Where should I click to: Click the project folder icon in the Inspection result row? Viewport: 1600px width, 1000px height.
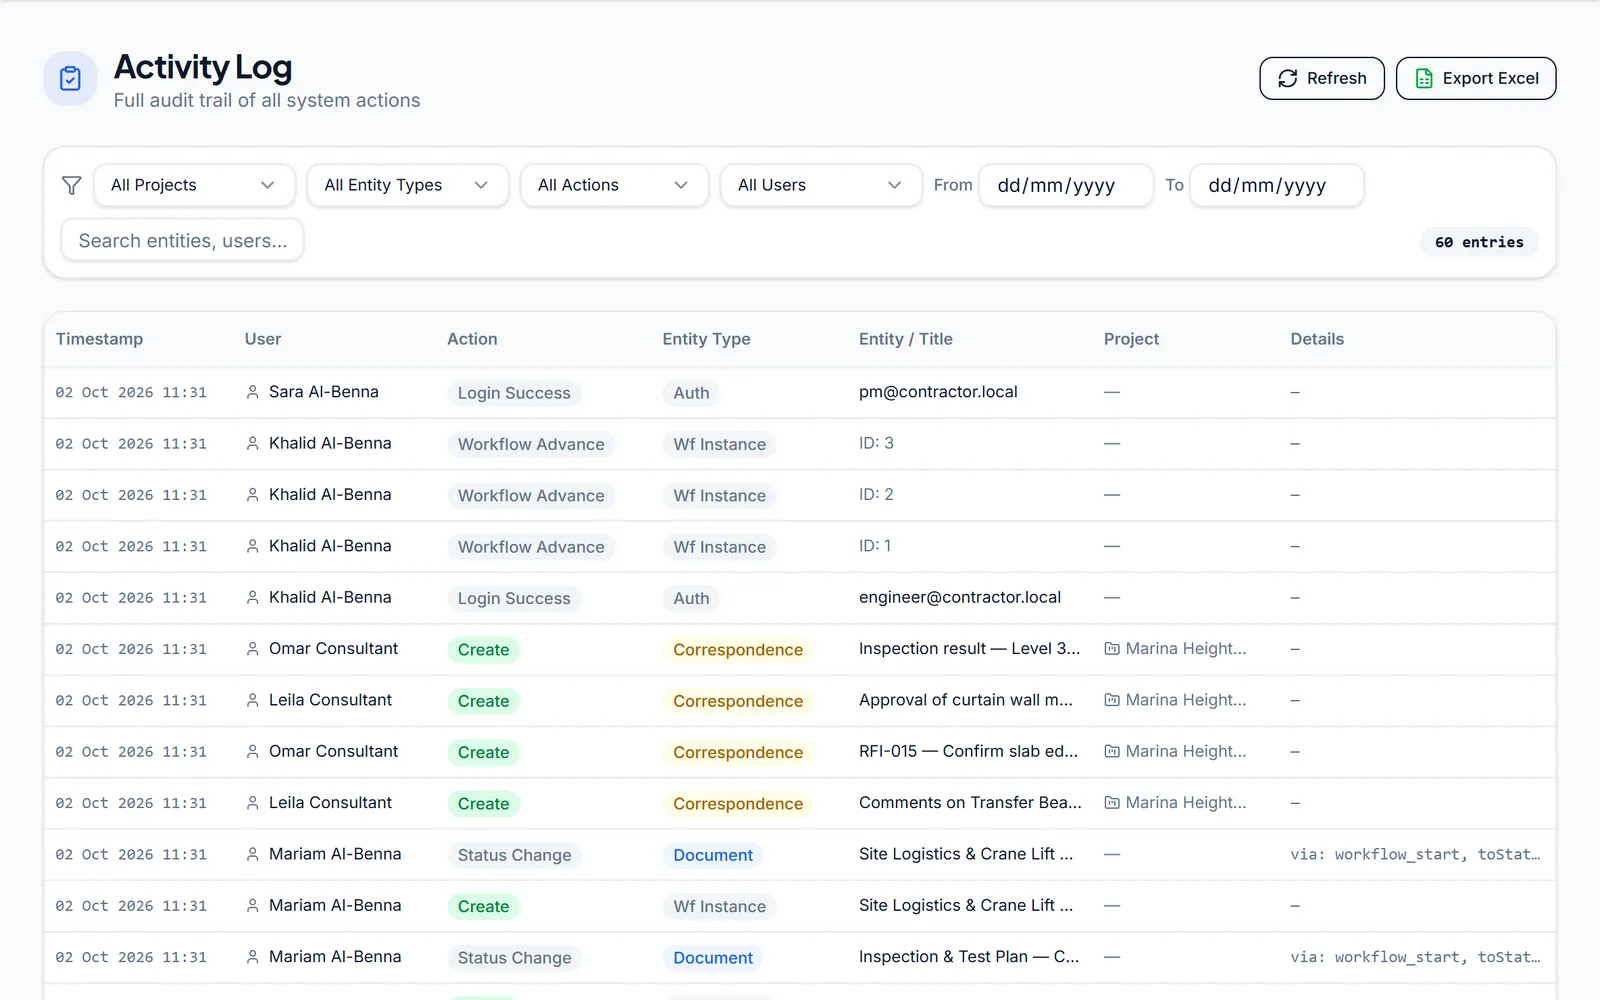click(x=1112, y=649)
